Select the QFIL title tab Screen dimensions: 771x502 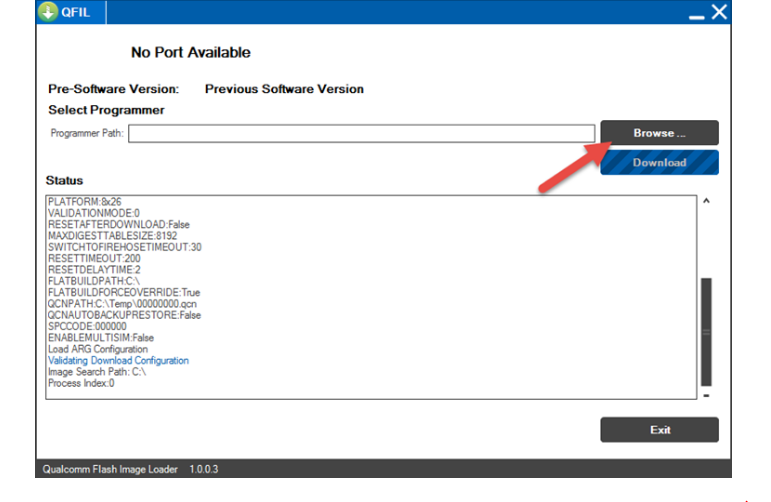tap(71, 12)
